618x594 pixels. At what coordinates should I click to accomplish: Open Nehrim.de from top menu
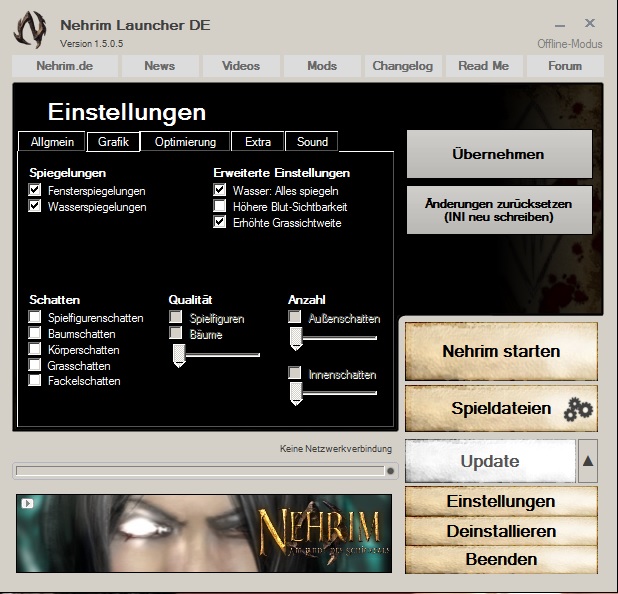click(x=65, y=66)
